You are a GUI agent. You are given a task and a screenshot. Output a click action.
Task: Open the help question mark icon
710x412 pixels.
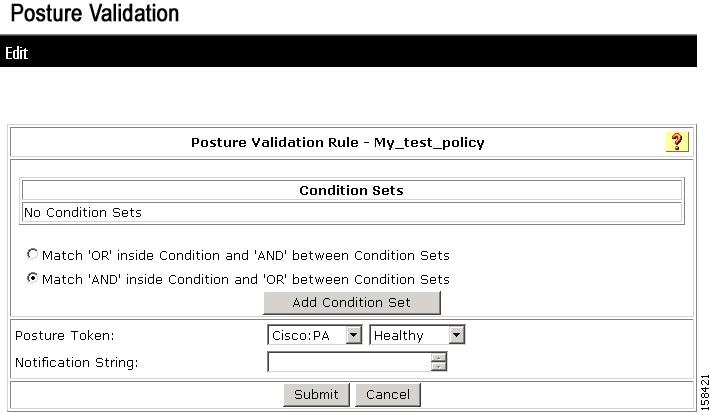[x=677, y=142]
